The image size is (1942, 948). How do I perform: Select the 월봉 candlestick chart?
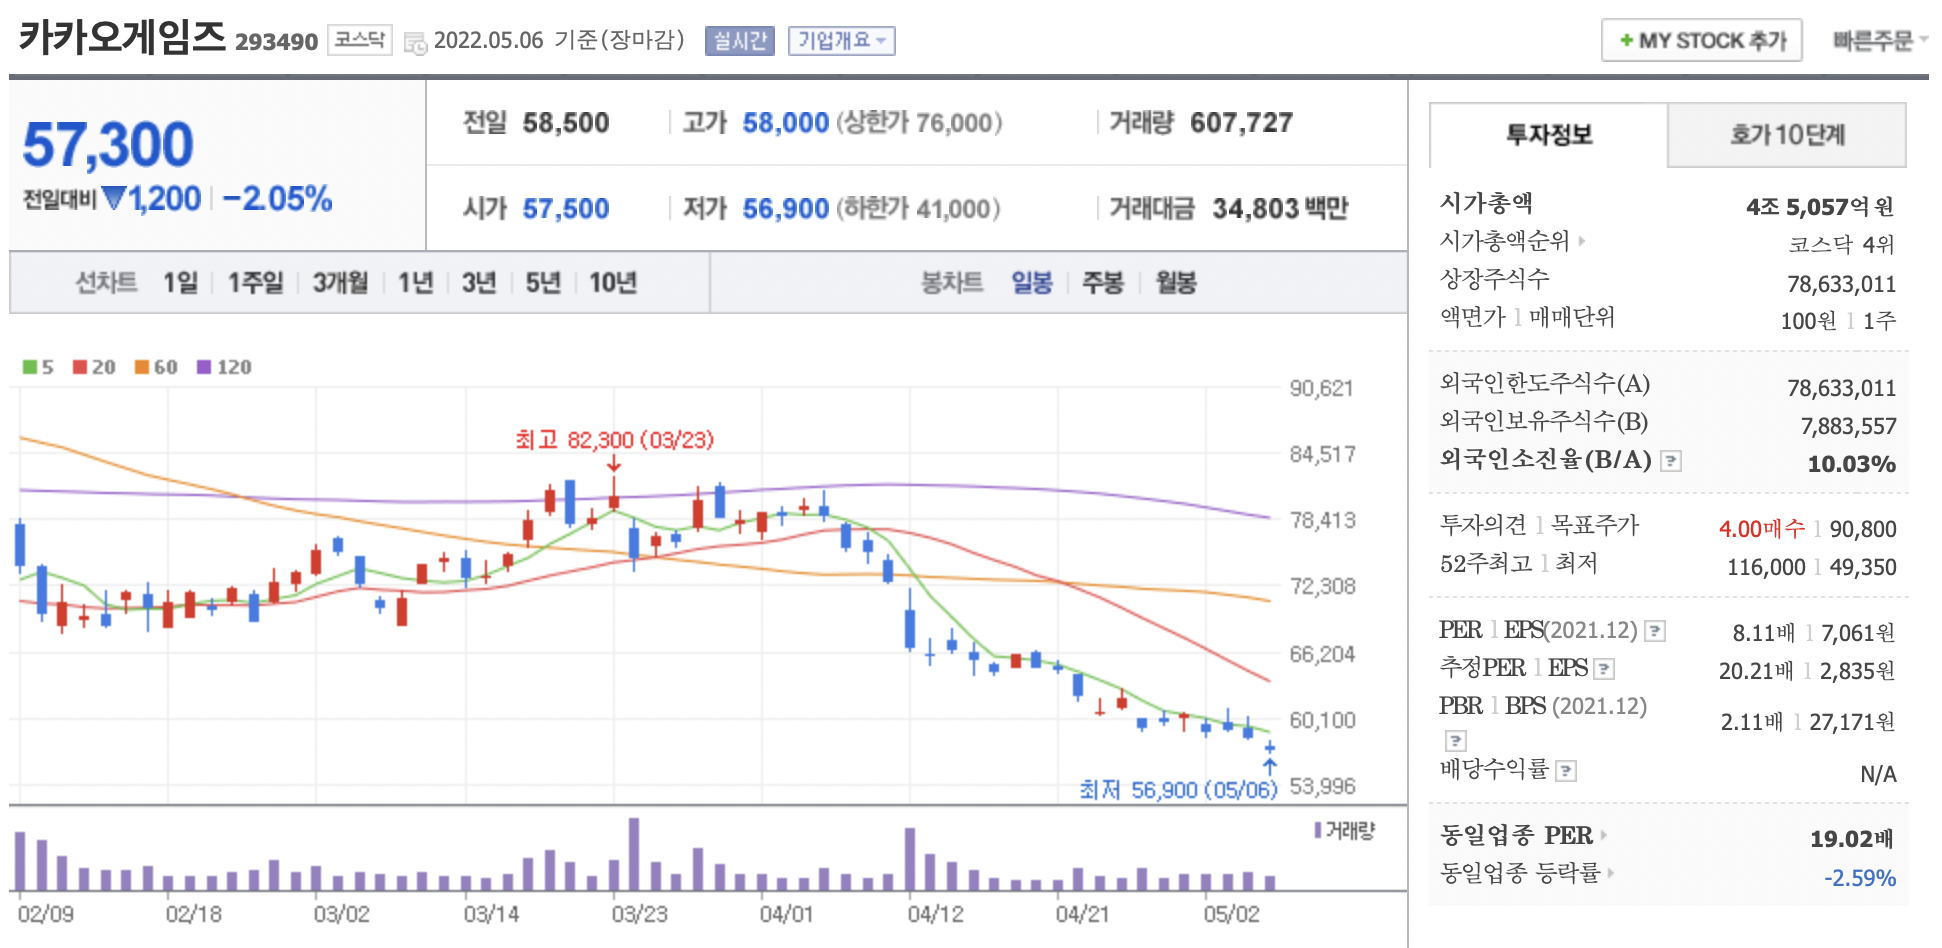click(x=1176, y=283)
